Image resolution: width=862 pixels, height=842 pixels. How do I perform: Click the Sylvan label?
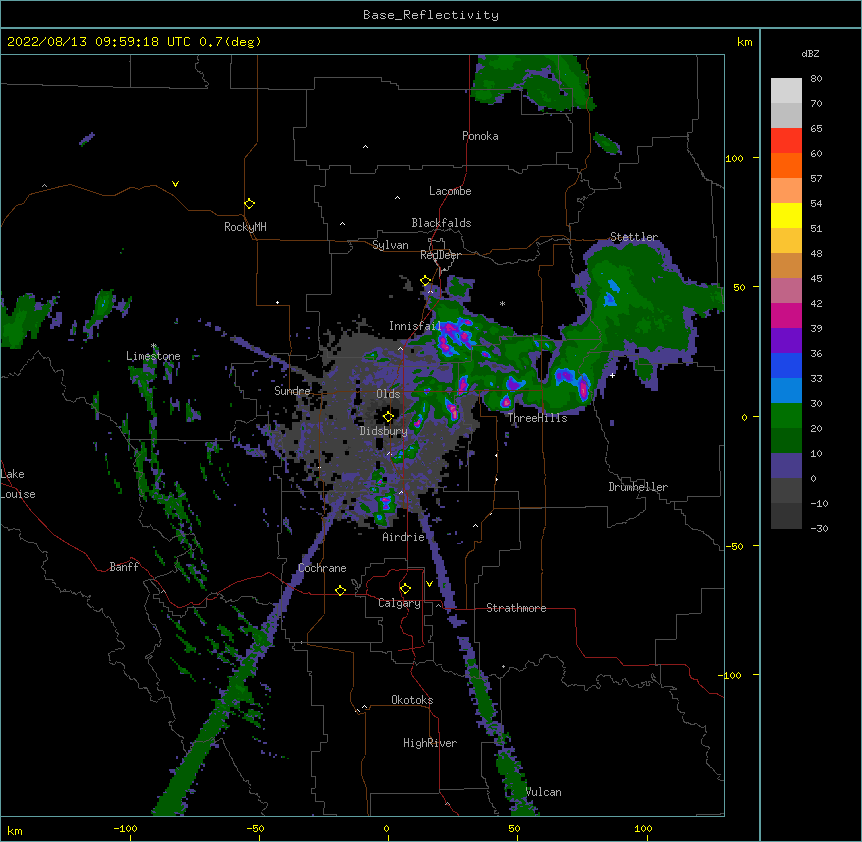390,245
